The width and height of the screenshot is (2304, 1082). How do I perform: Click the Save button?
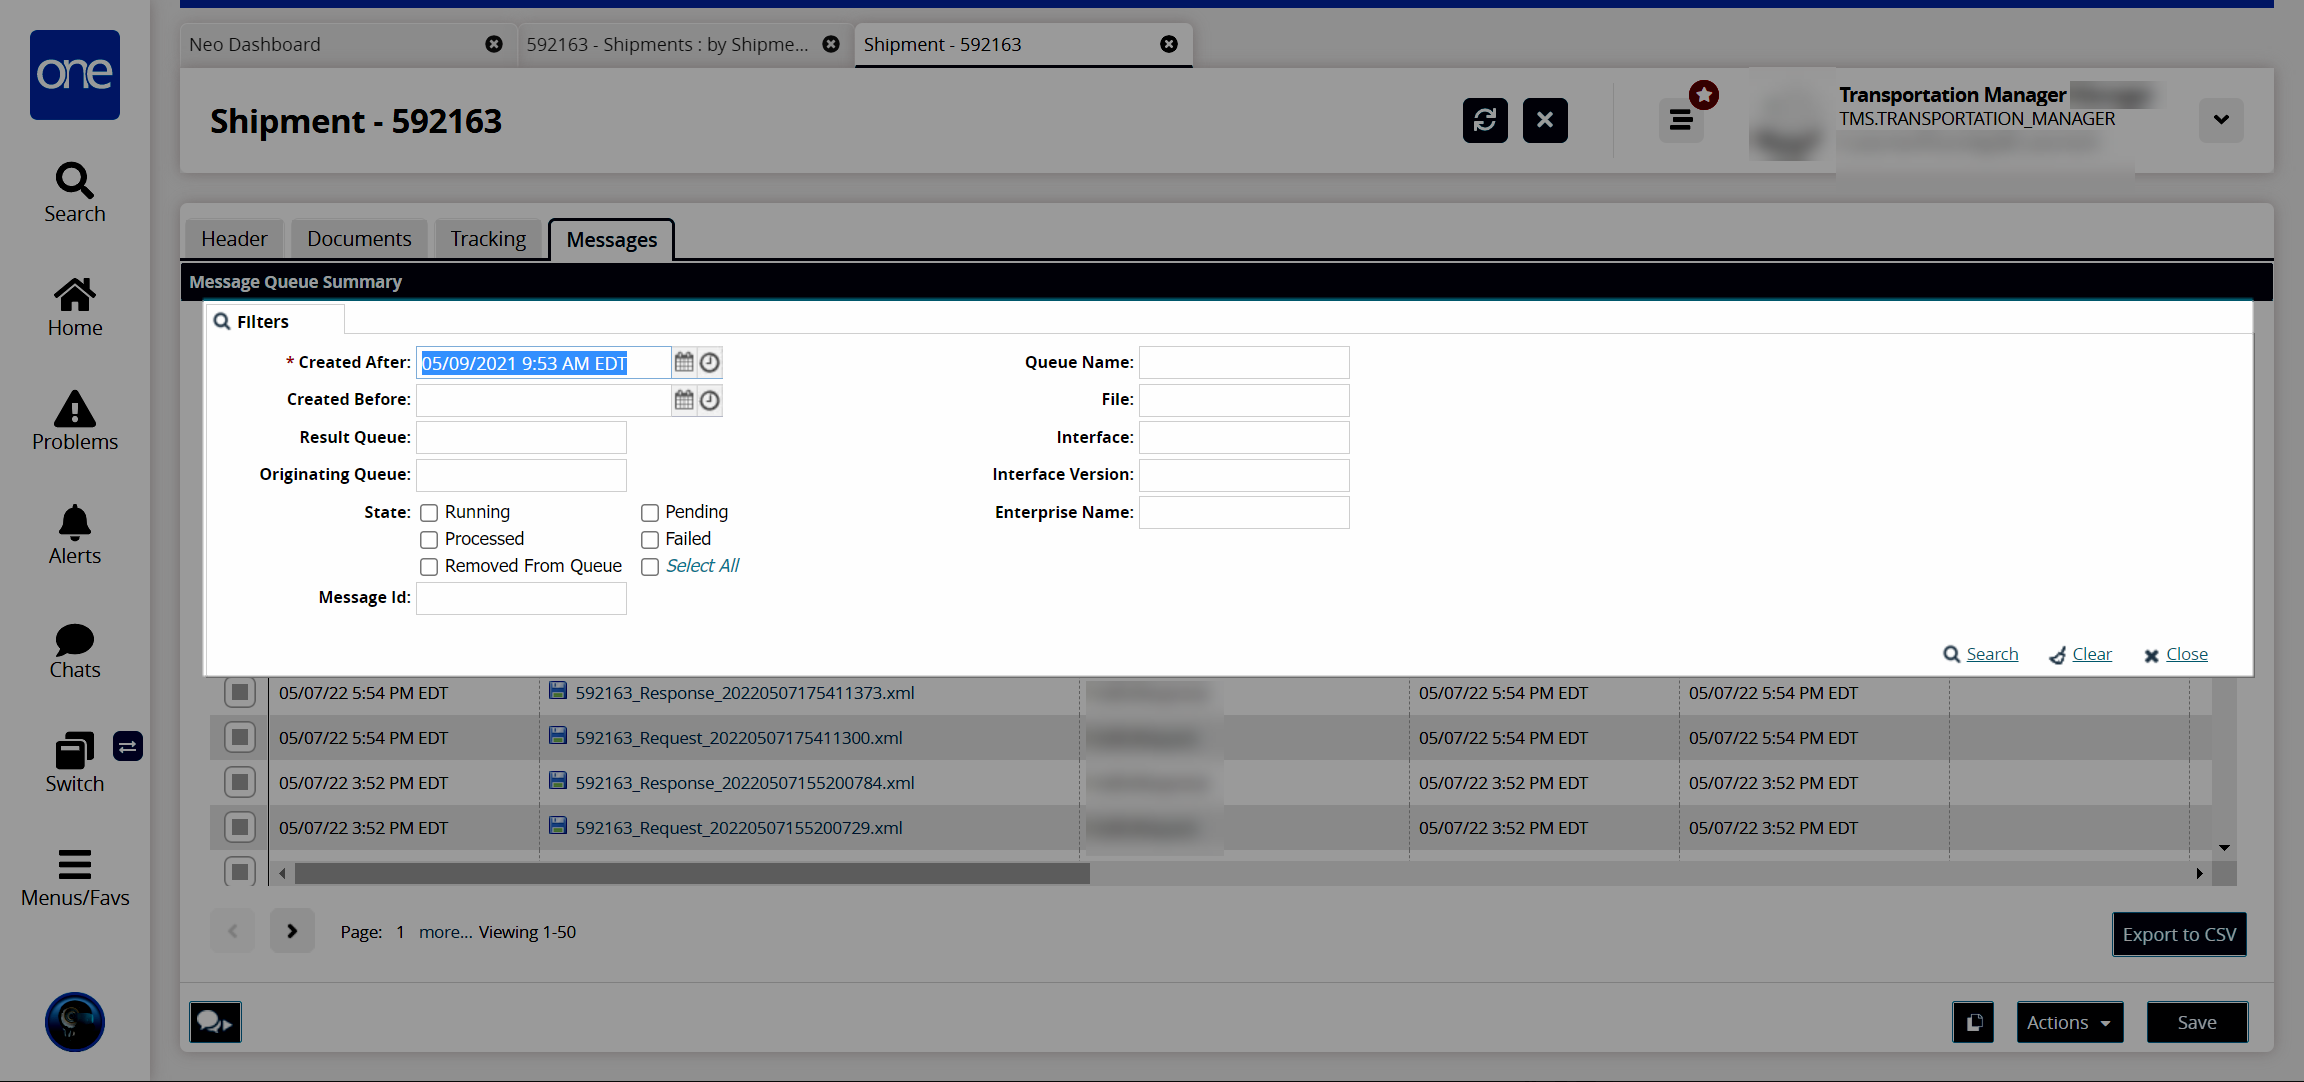click(2198, 1022)
